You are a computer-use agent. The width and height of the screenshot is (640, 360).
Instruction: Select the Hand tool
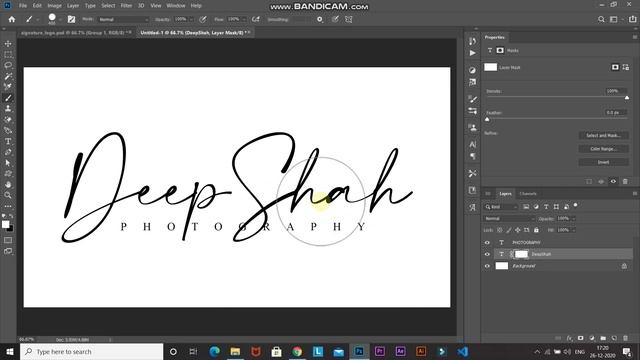point(8,184)
